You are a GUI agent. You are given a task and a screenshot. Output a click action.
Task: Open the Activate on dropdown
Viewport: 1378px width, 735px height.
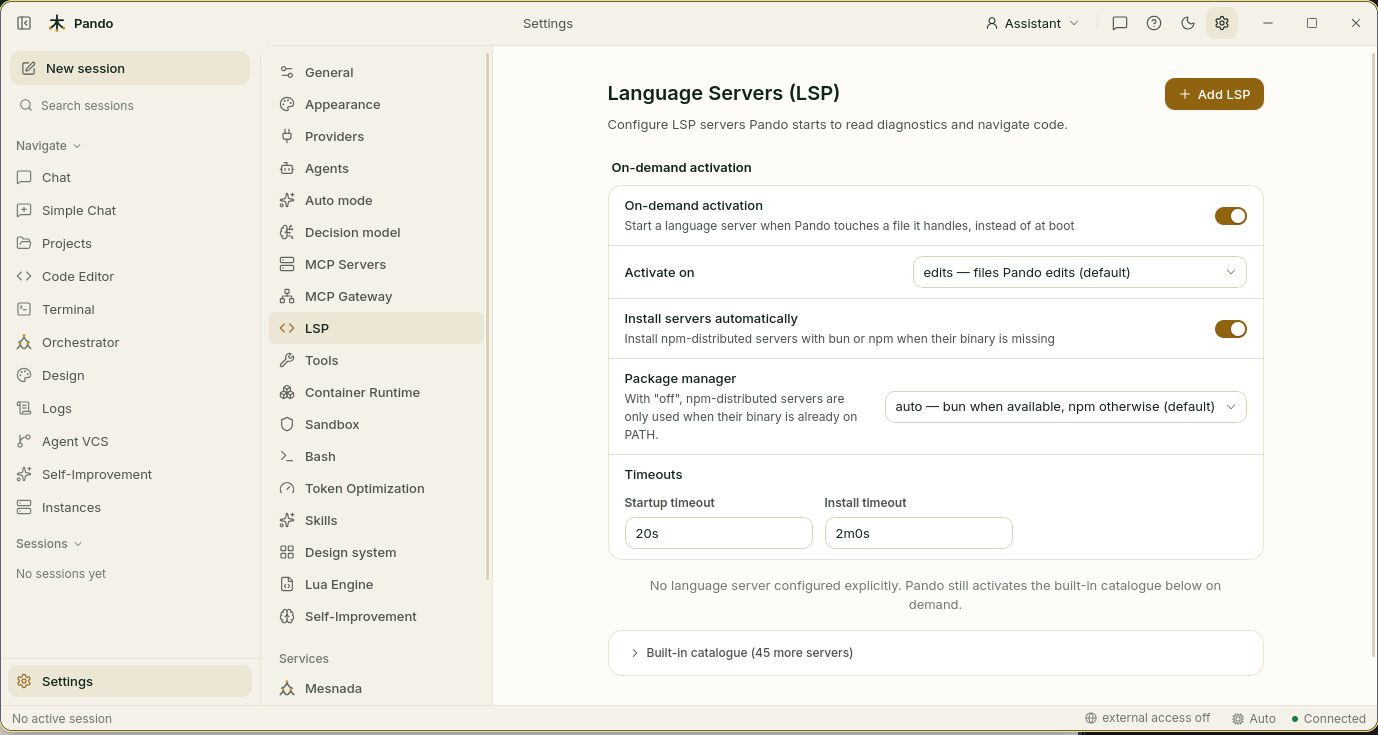pyautogui.click(x=1079, y=272)
